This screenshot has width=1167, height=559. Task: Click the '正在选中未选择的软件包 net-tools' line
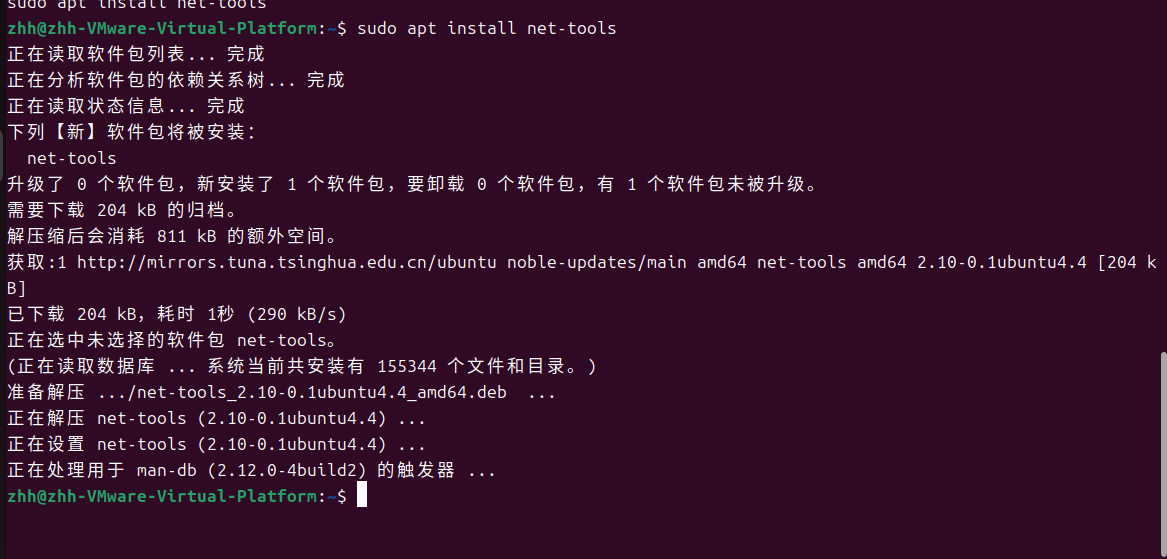click(x=172, y=340)
